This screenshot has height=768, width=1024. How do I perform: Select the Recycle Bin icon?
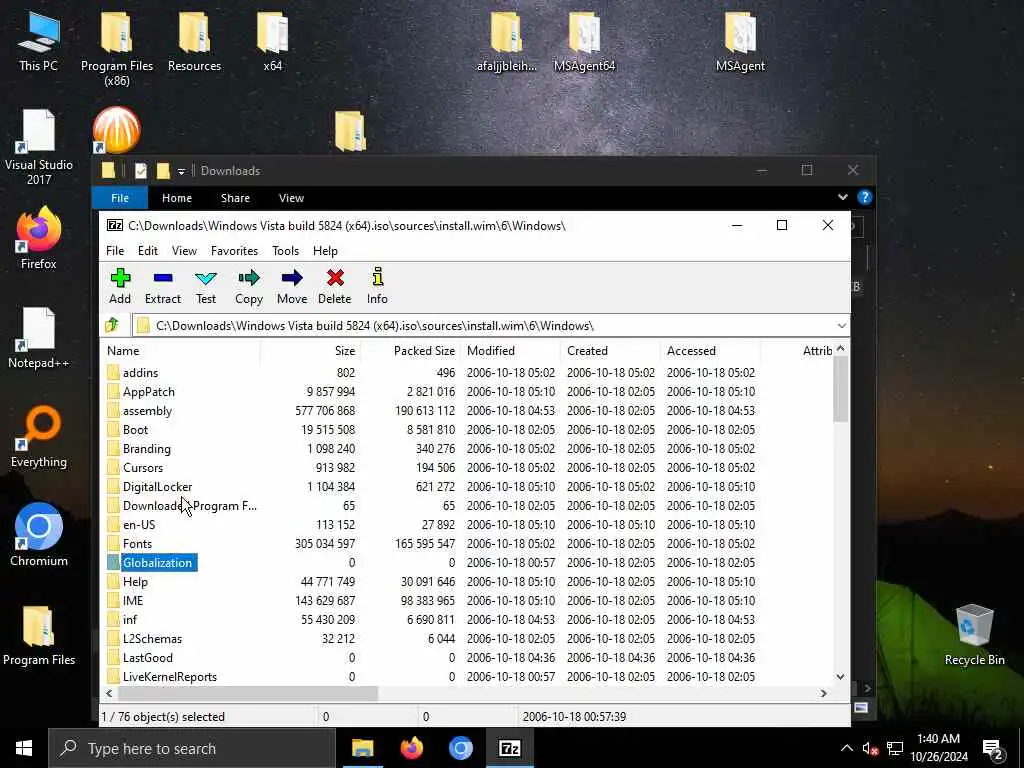click(974, 635)
